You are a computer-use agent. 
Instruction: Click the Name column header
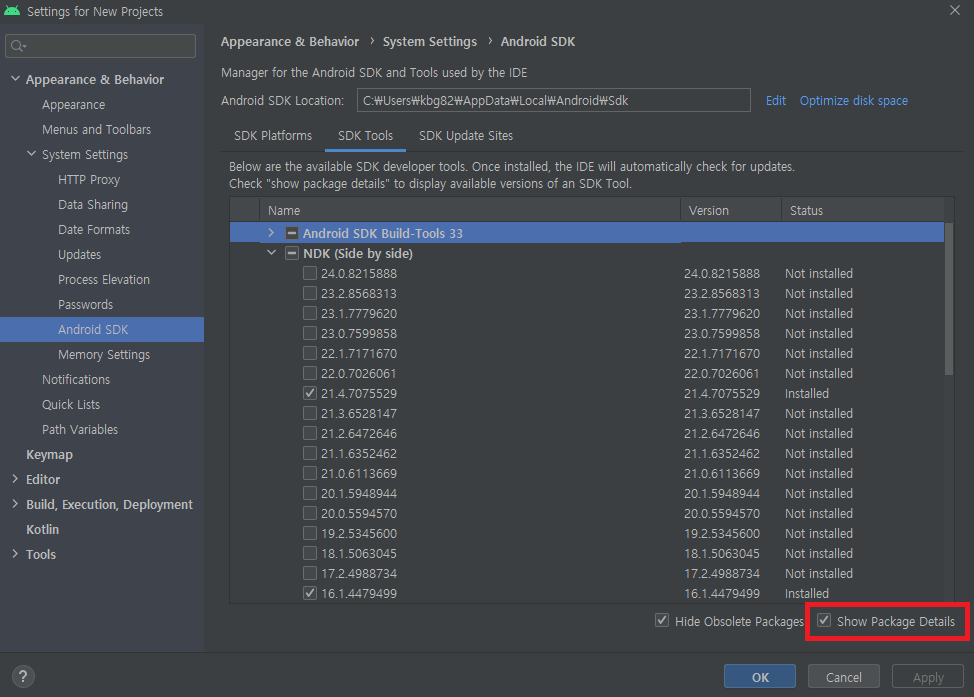coord(470,211)
